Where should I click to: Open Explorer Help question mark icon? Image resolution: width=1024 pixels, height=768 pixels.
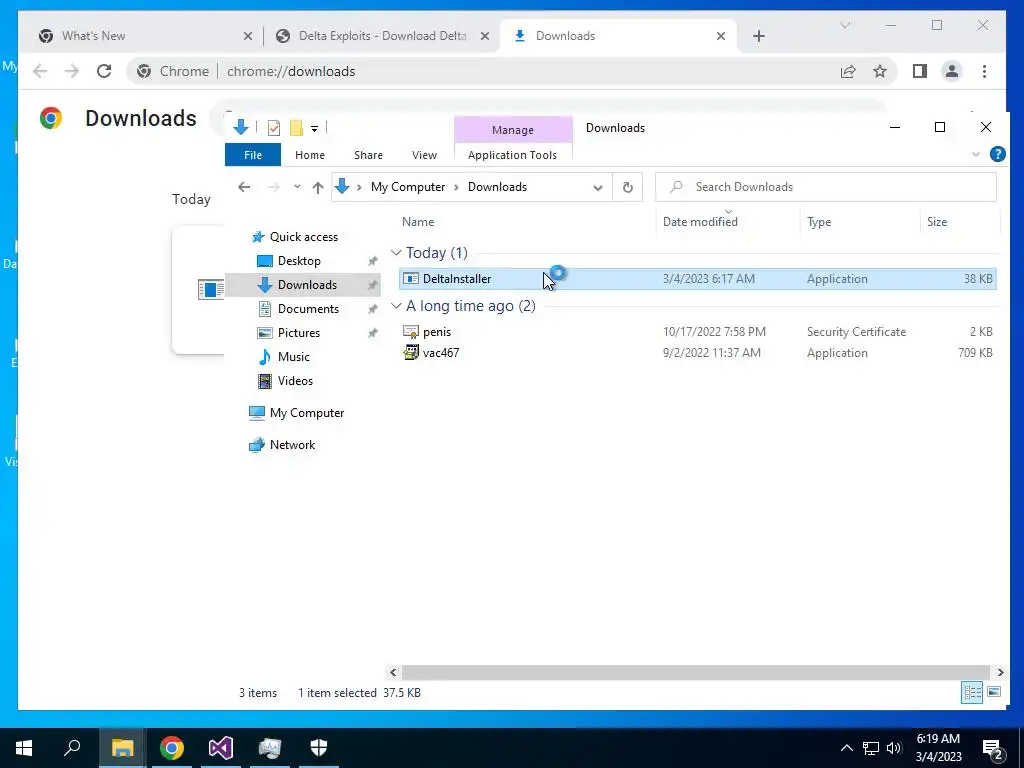click(x=997, y=154)
